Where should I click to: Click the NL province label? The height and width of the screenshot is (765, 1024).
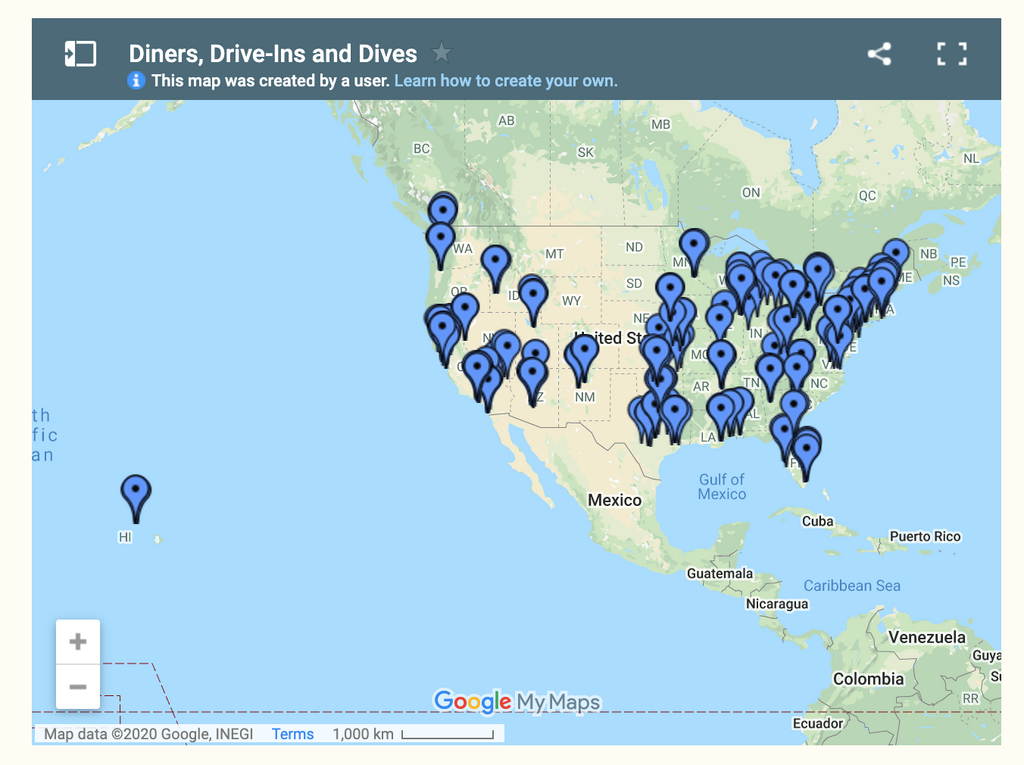(x=971, y=159)
